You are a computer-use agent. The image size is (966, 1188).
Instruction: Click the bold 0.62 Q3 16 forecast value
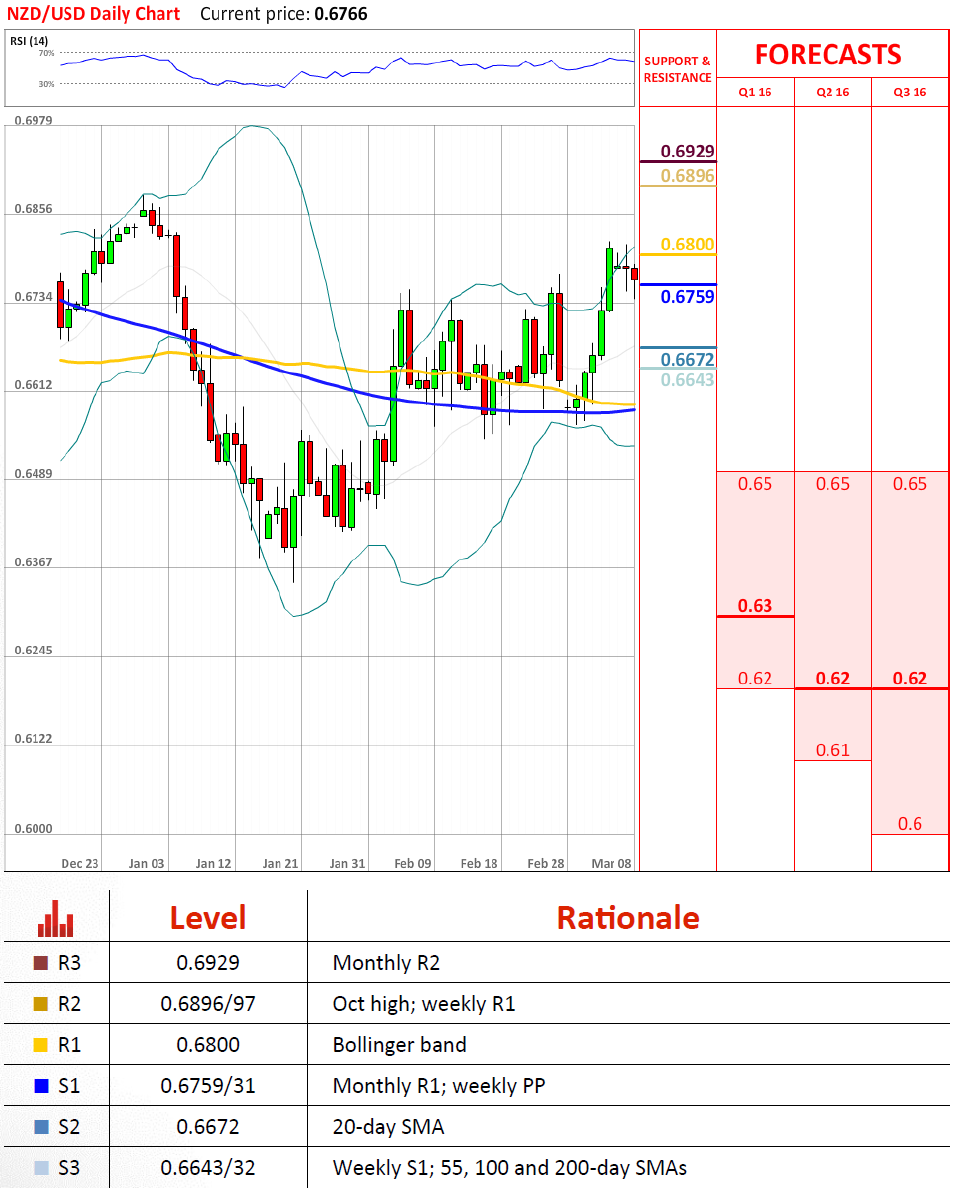[909, 678]
